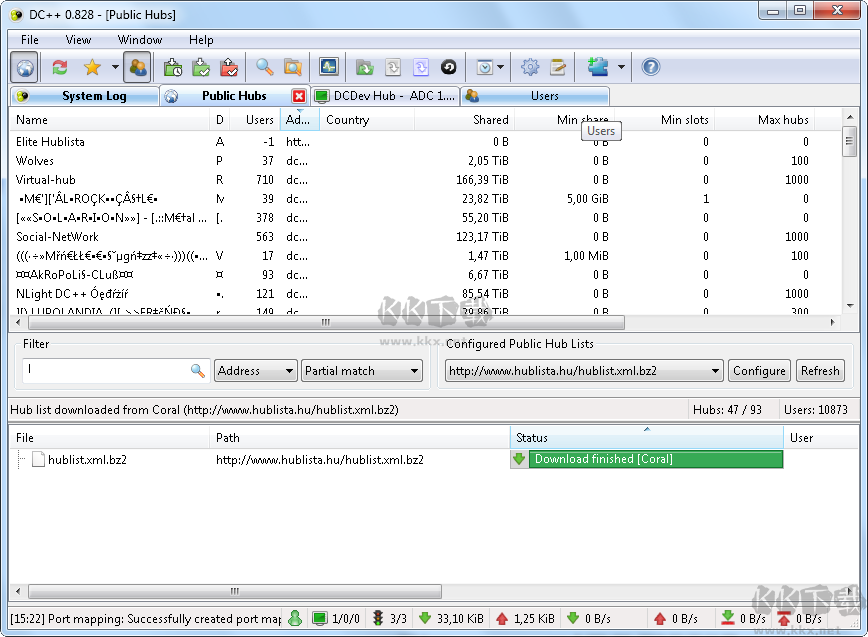Open the Notepad toolbar icon
The height and width of the screenshot is (637, 868).
pos(558,67)
